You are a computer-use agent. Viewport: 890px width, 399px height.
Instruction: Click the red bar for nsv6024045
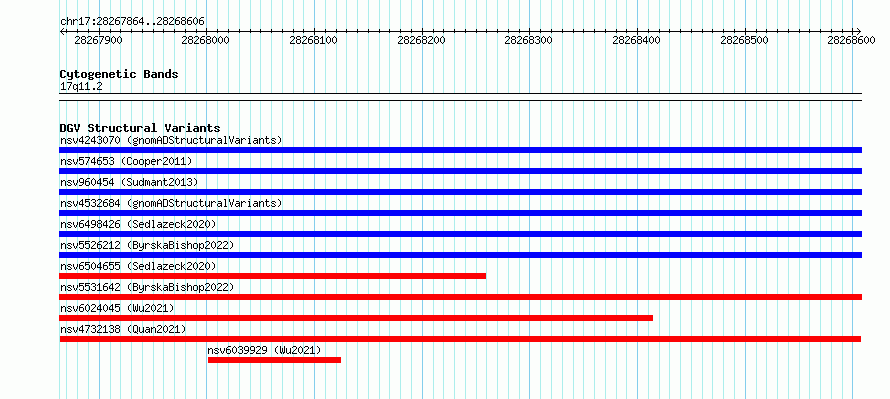[356, 318]
